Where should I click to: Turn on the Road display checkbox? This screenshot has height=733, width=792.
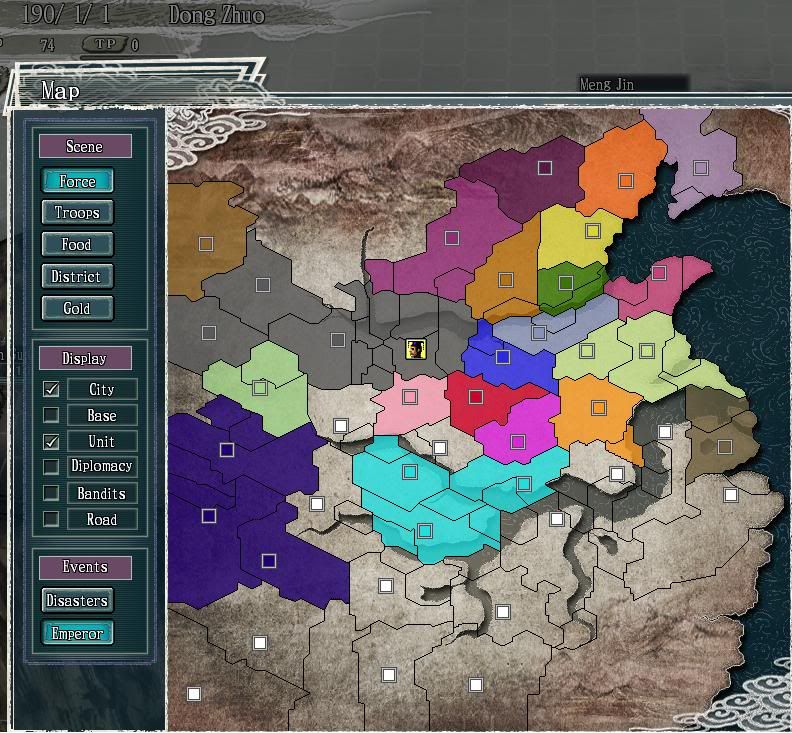point(51,519)
